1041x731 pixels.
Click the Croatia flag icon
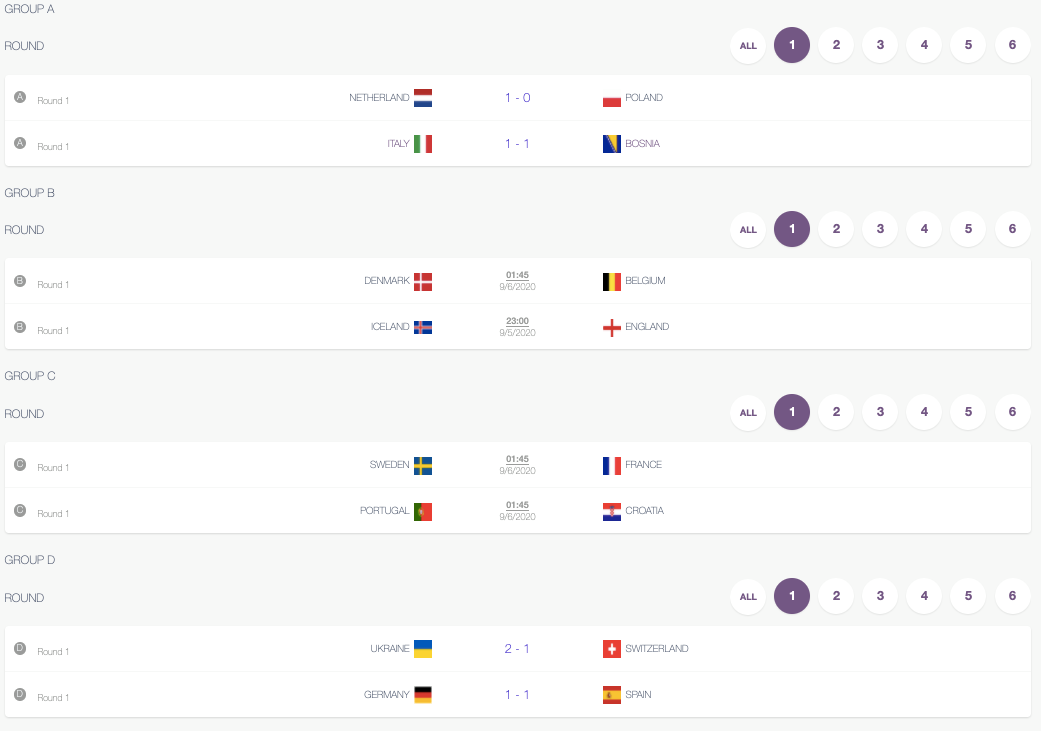point(611,511)
